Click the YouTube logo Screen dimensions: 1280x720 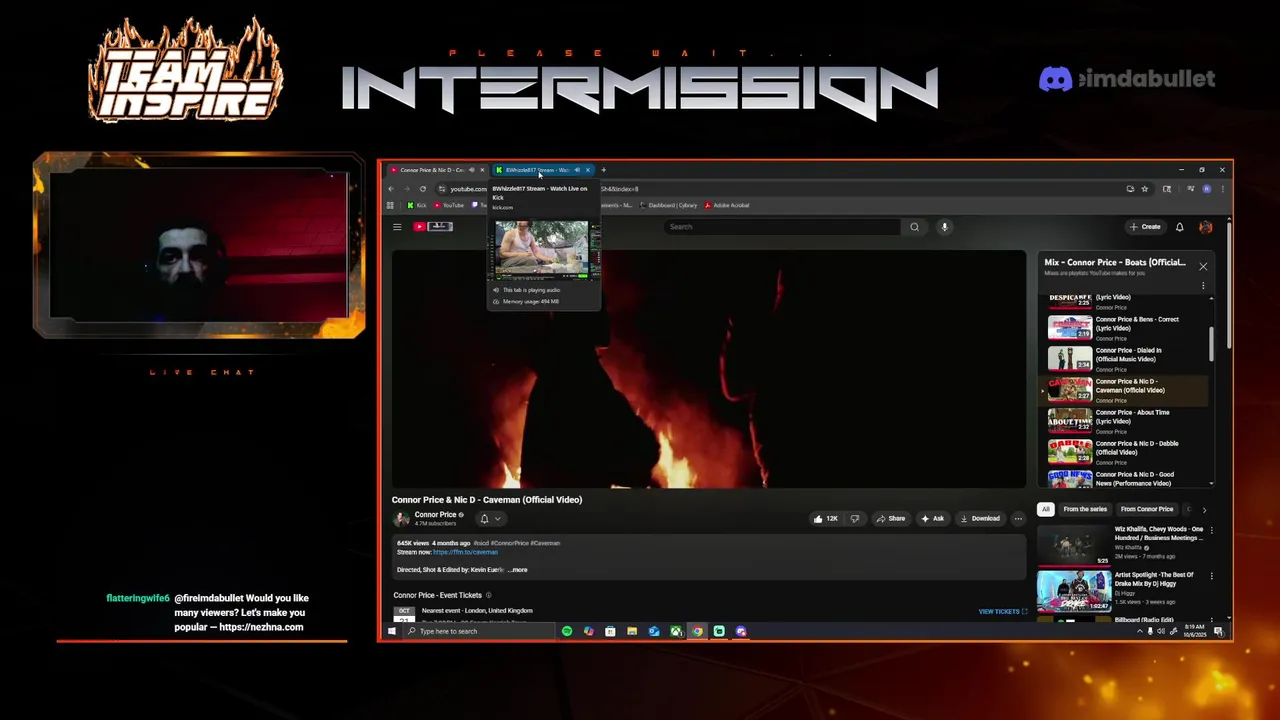click(434, 227)
